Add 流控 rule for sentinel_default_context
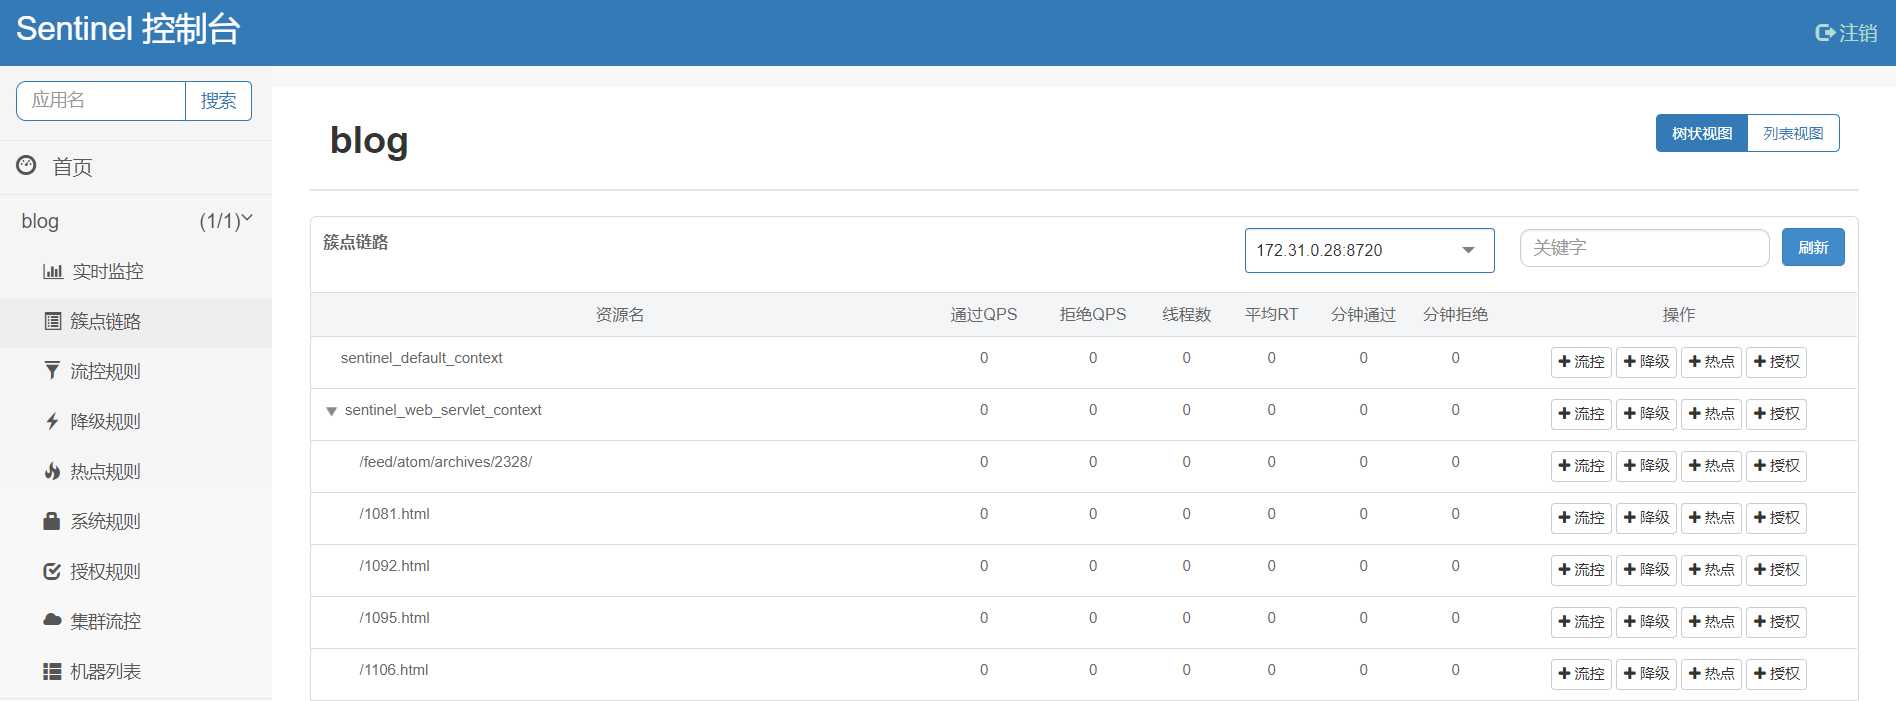 click(x=1581, y=362)
